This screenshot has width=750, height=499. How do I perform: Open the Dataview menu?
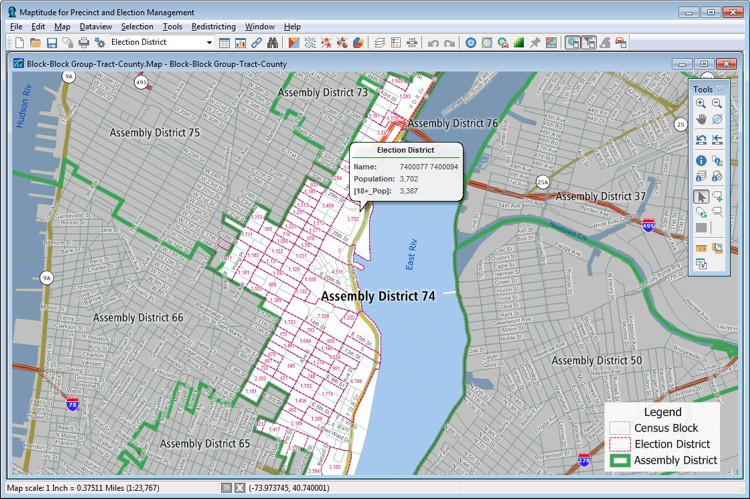coord(96,26)
